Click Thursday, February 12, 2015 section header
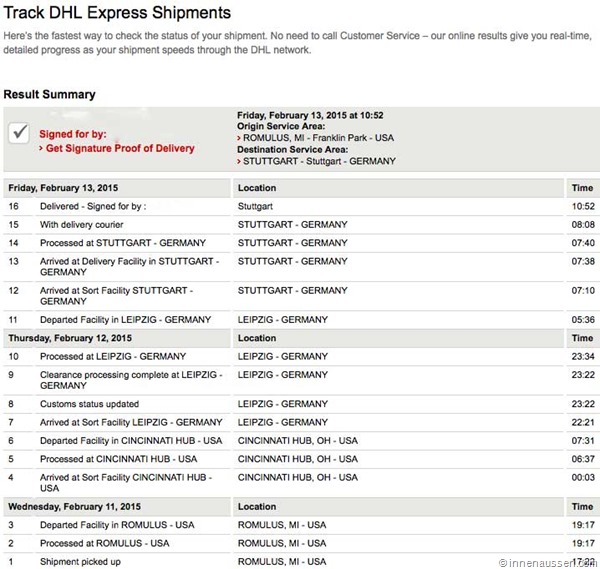600x569 pixels. [70, 338]
